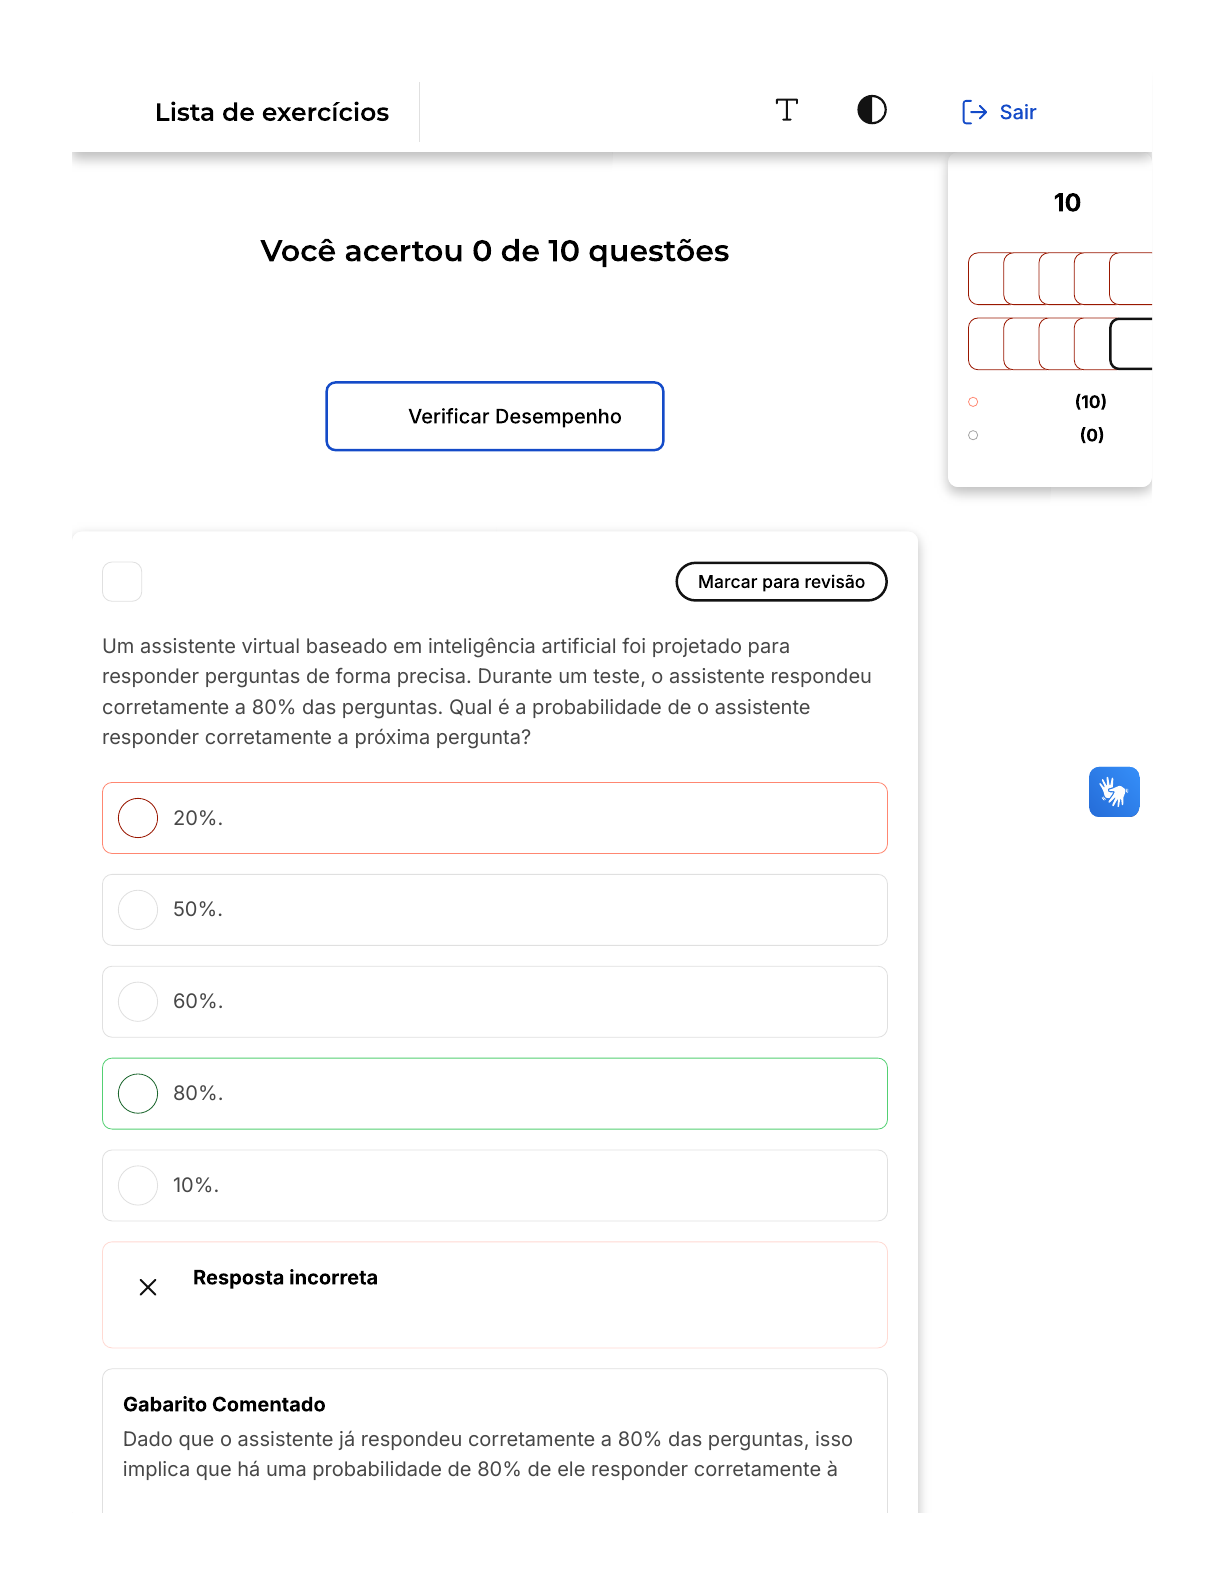Select the 50% answer option
This screenshot has height=1584, width=1224.
[x=138, y=910]
